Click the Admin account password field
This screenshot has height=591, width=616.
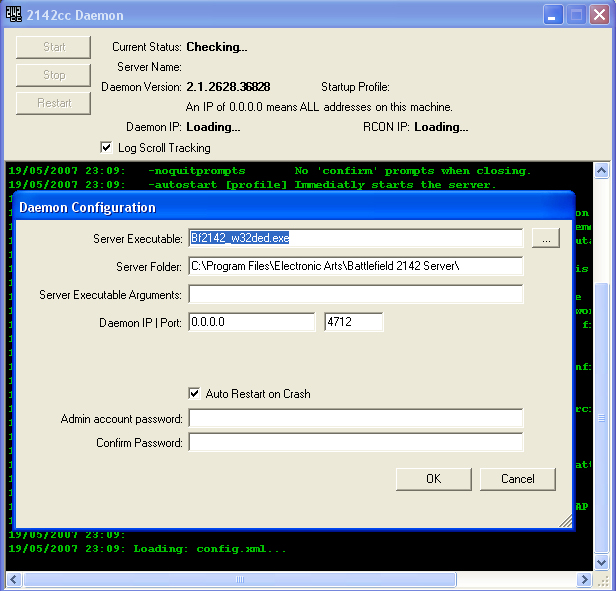tap(356, 418)
